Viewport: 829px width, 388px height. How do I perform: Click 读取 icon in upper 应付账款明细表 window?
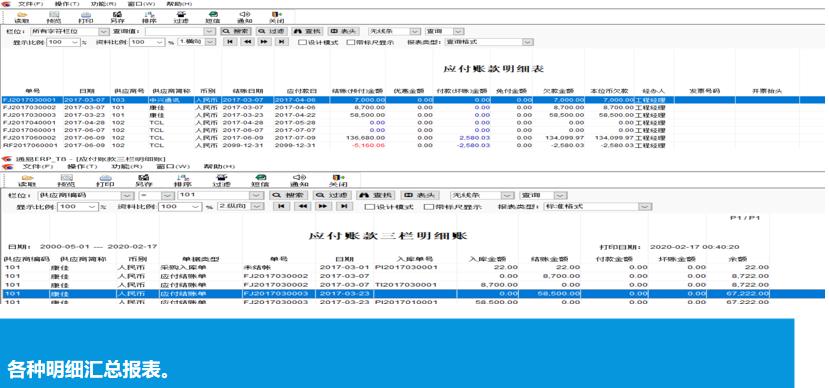(x=22, y=17)
